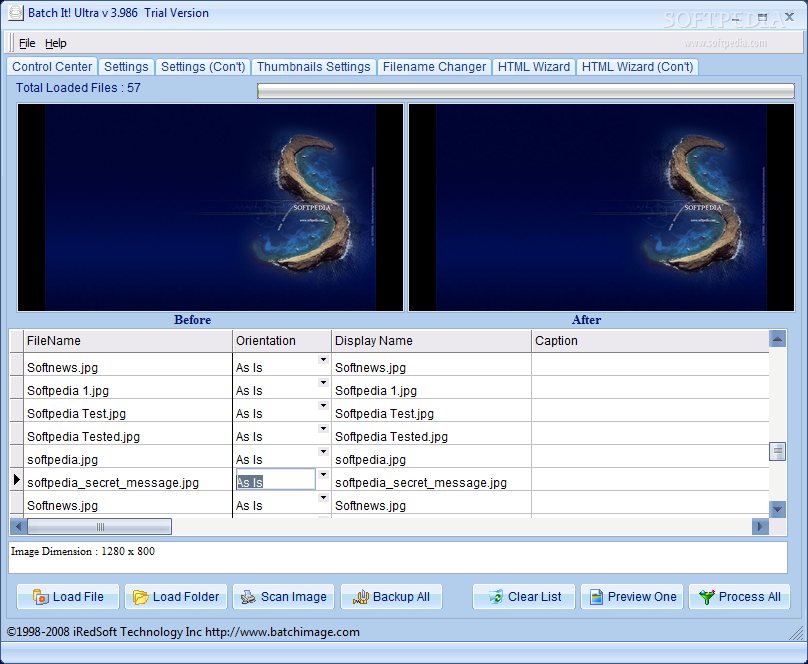This screenshot has height=664, width=808.
Task: Click the row selector arrow beside softpedia_secret_message.jpg
Action: tap(16, 480)
